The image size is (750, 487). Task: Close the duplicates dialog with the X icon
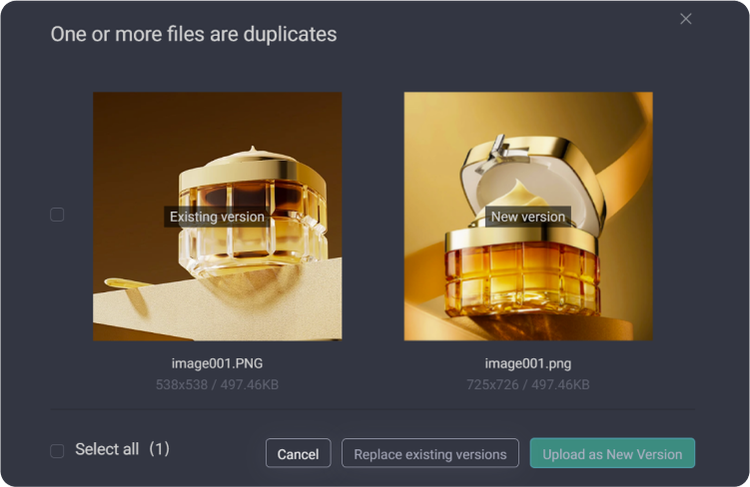point(685,19)
